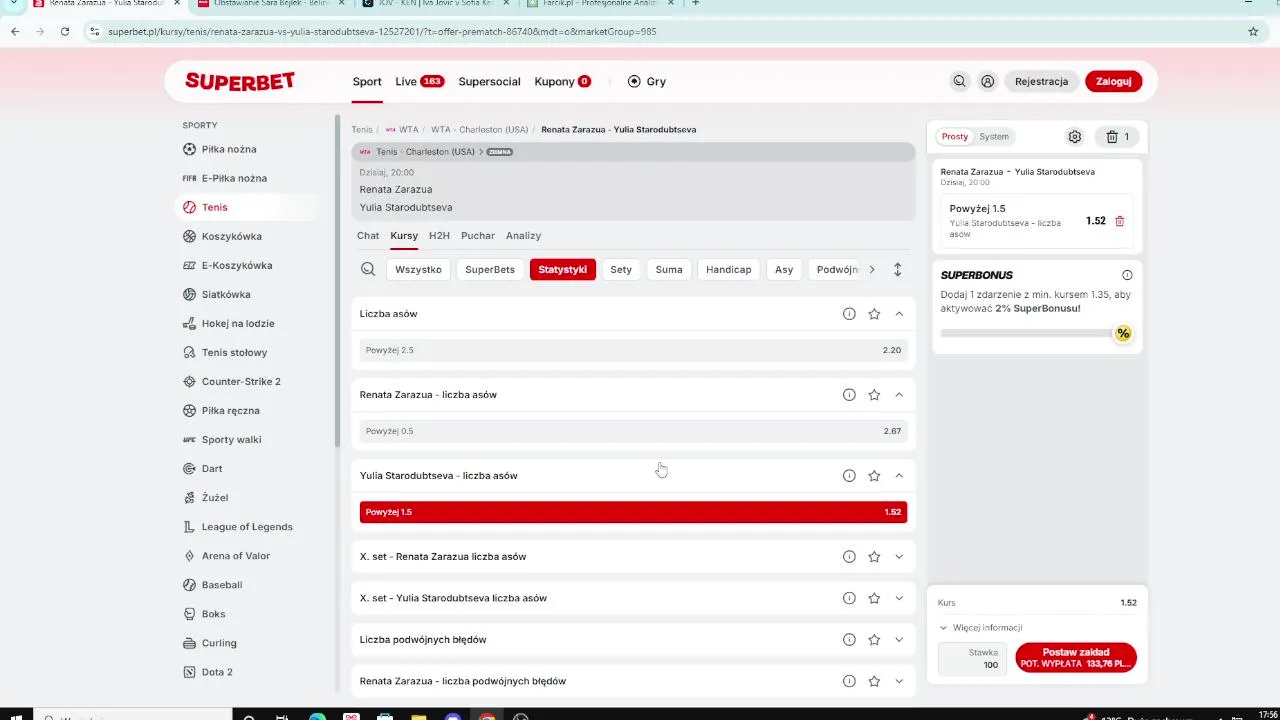1280x720 pixels.
Task: Open the Puchar tab
Action: coord(478,236)
